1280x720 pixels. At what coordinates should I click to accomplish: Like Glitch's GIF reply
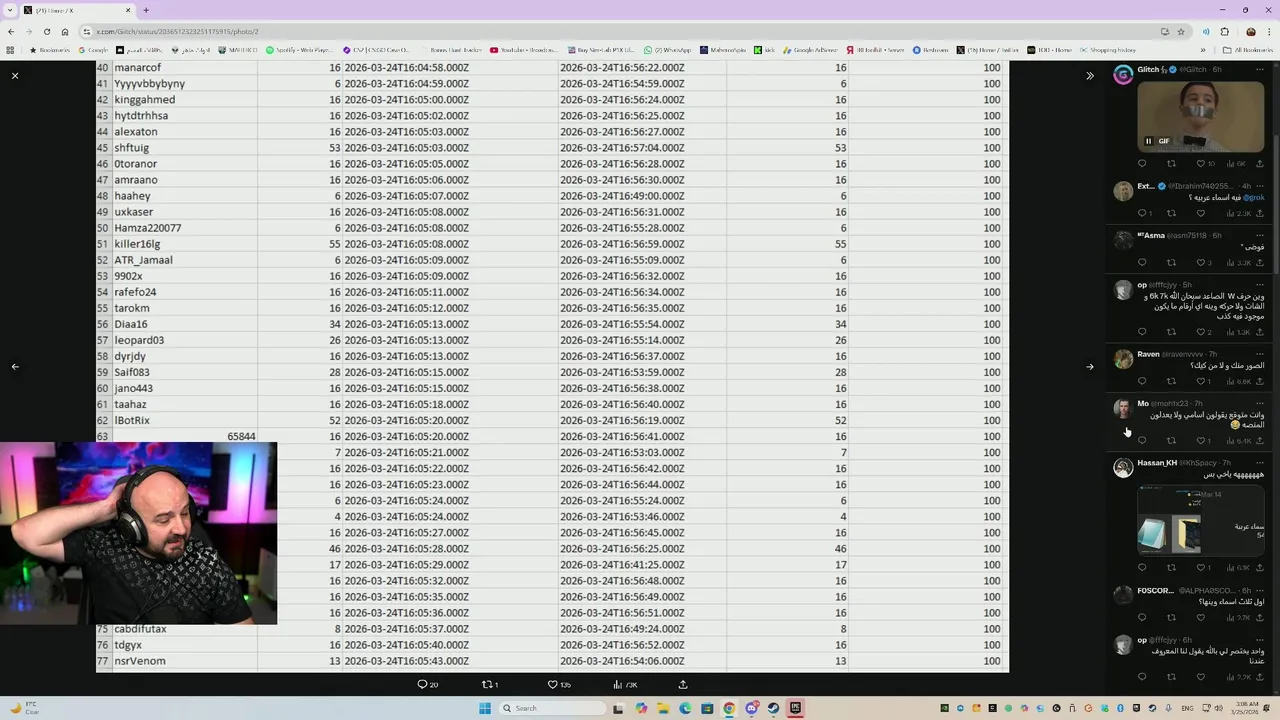pyautogui.click(x=1201, y=164)
